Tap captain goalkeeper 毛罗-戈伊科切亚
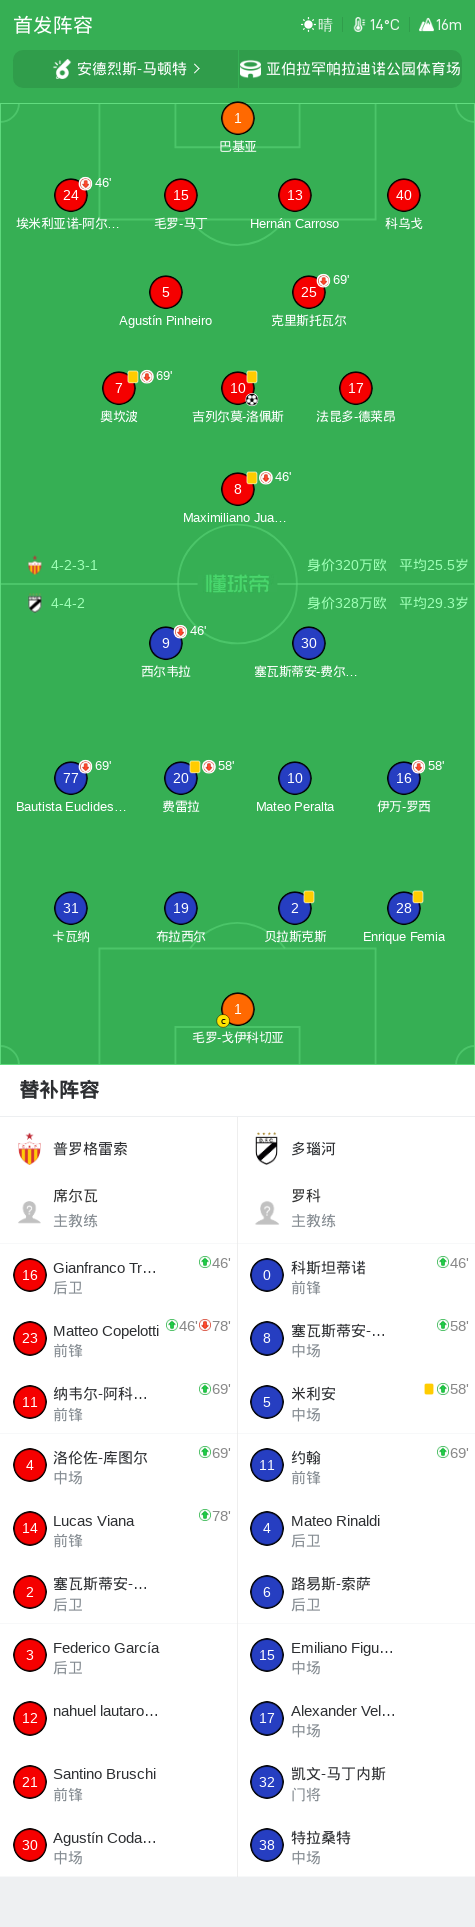 pos(237,1009)
